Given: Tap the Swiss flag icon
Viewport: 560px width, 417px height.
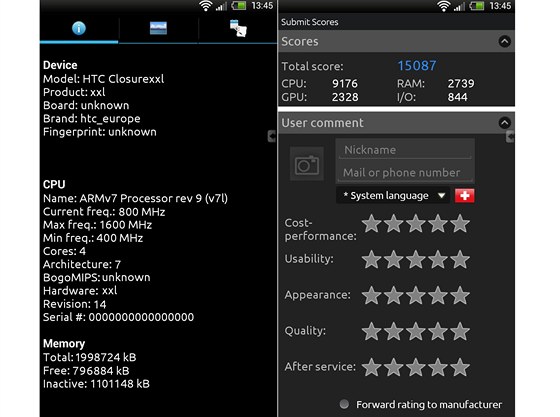Looking at the screenshot, I should 464,196.
